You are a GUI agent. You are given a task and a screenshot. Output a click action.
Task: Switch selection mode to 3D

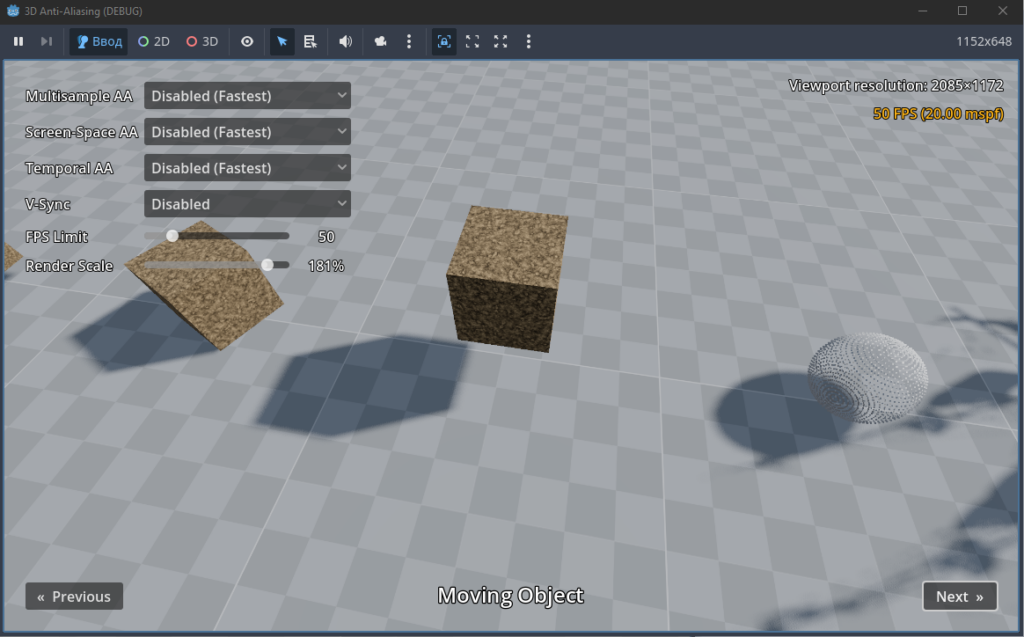click(x=202, y=42)
